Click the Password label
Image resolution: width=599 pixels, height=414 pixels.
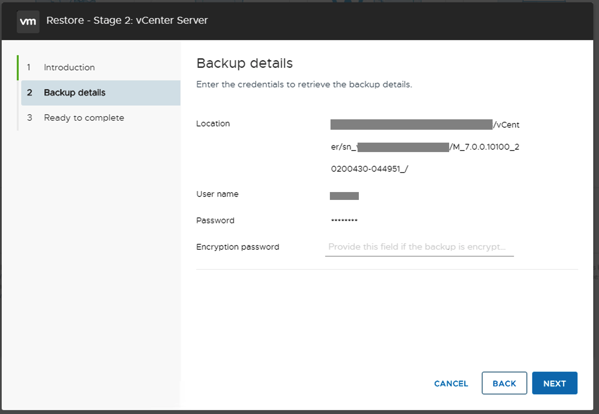(215, 220)
